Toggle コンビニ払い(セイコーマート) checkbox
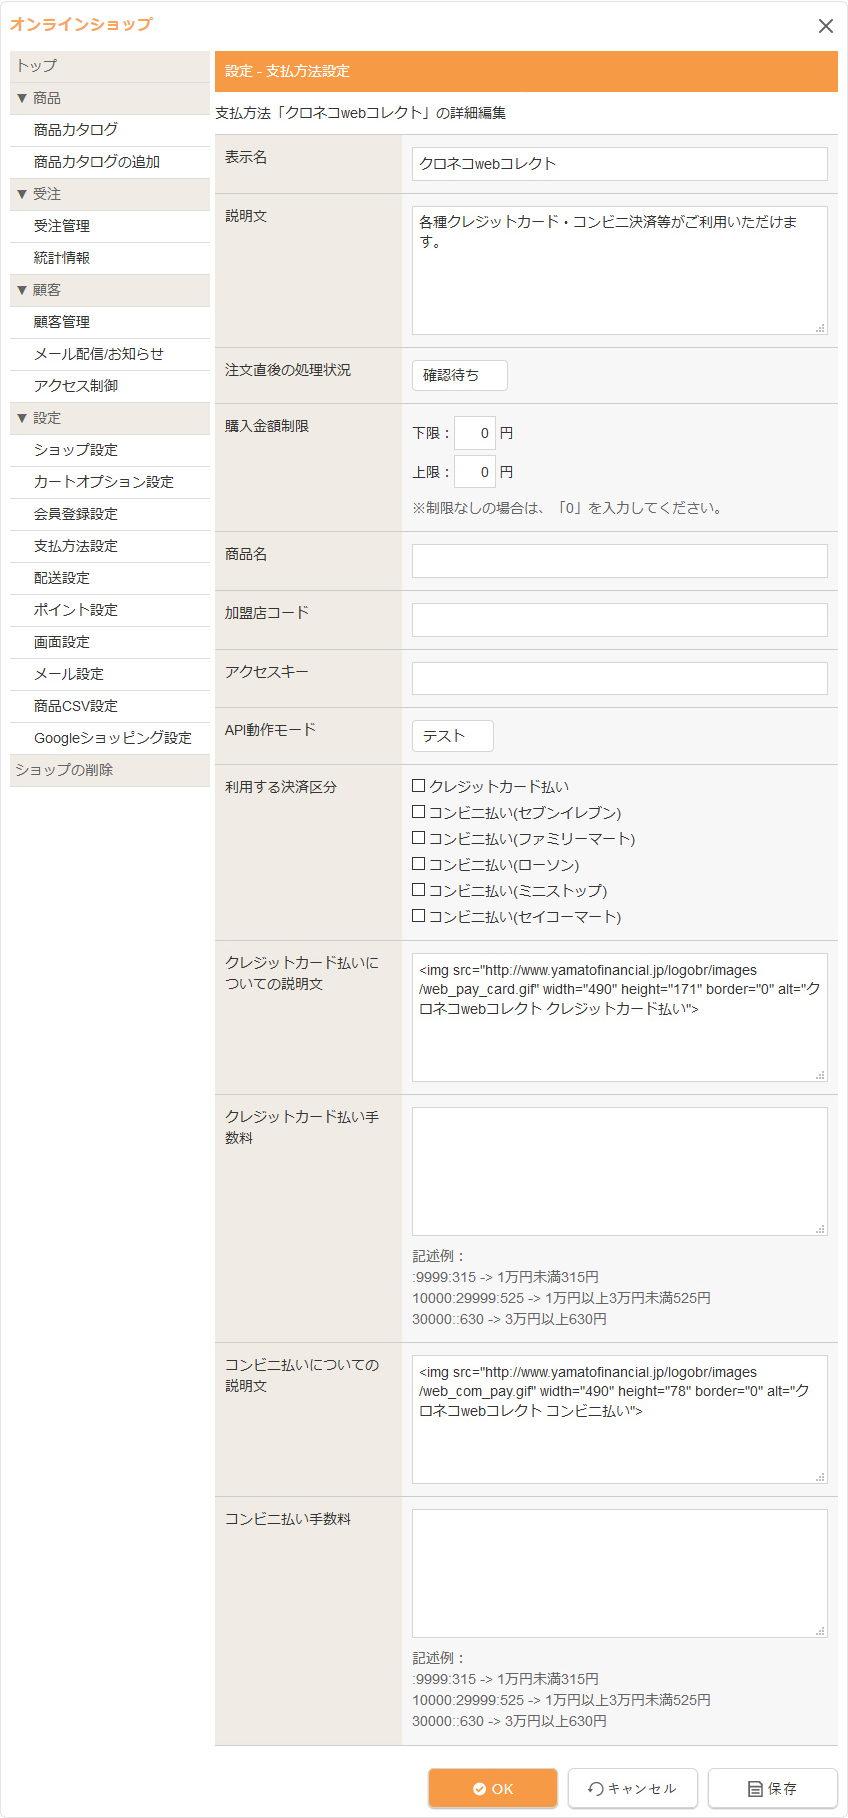The height and width of the screenshot is (1818, 848). click(x=419, y=916)
